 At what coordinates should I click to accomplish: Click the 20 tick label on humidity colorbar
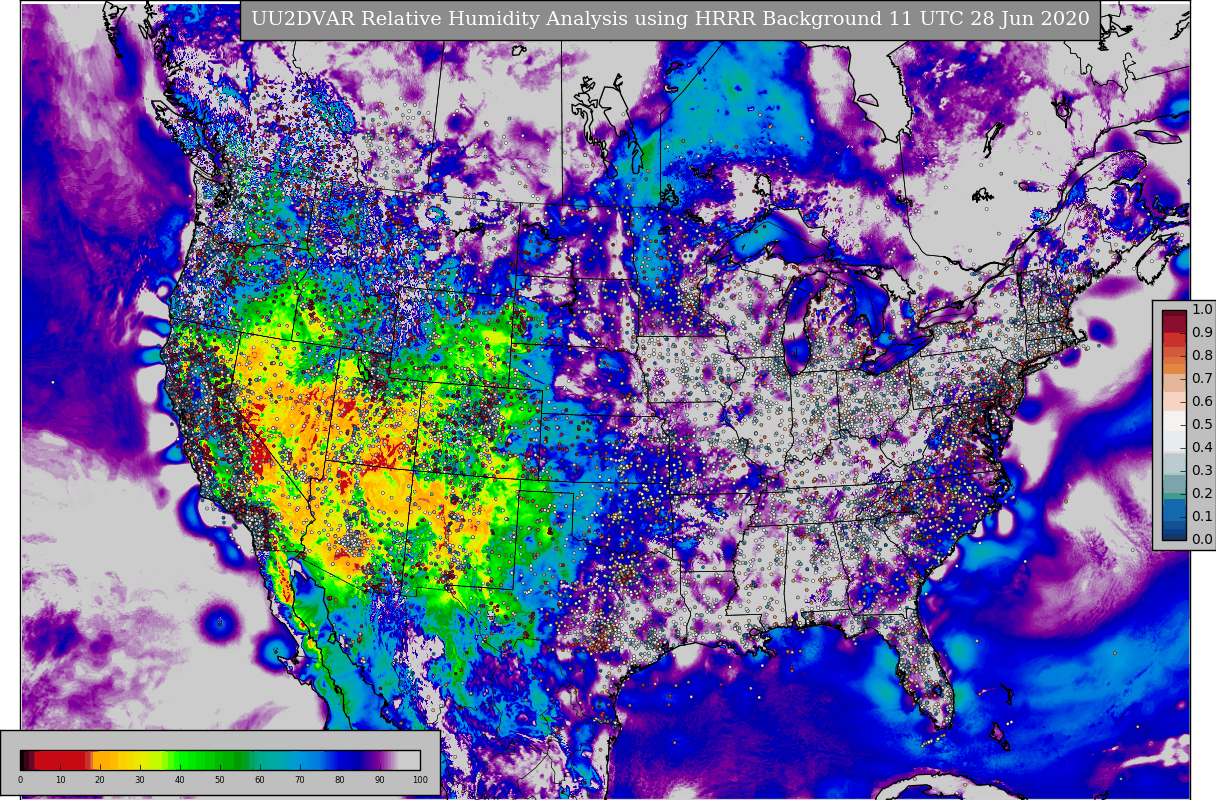[x=100, y=780]
